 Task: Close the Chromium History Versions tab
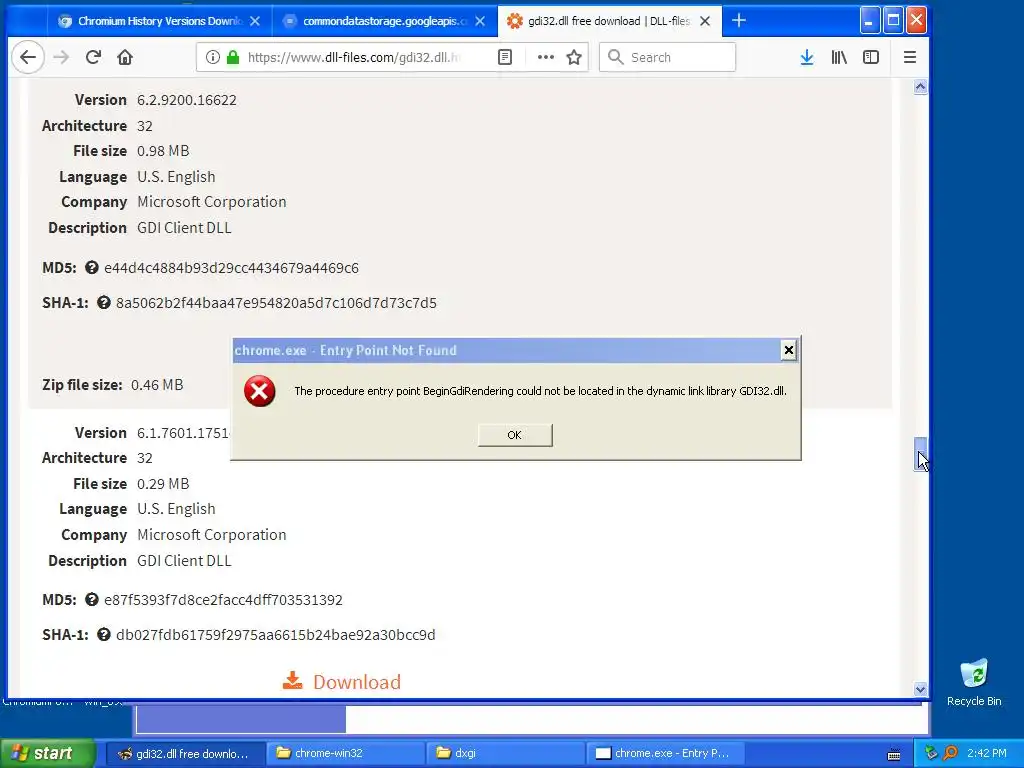click(255, 22)
